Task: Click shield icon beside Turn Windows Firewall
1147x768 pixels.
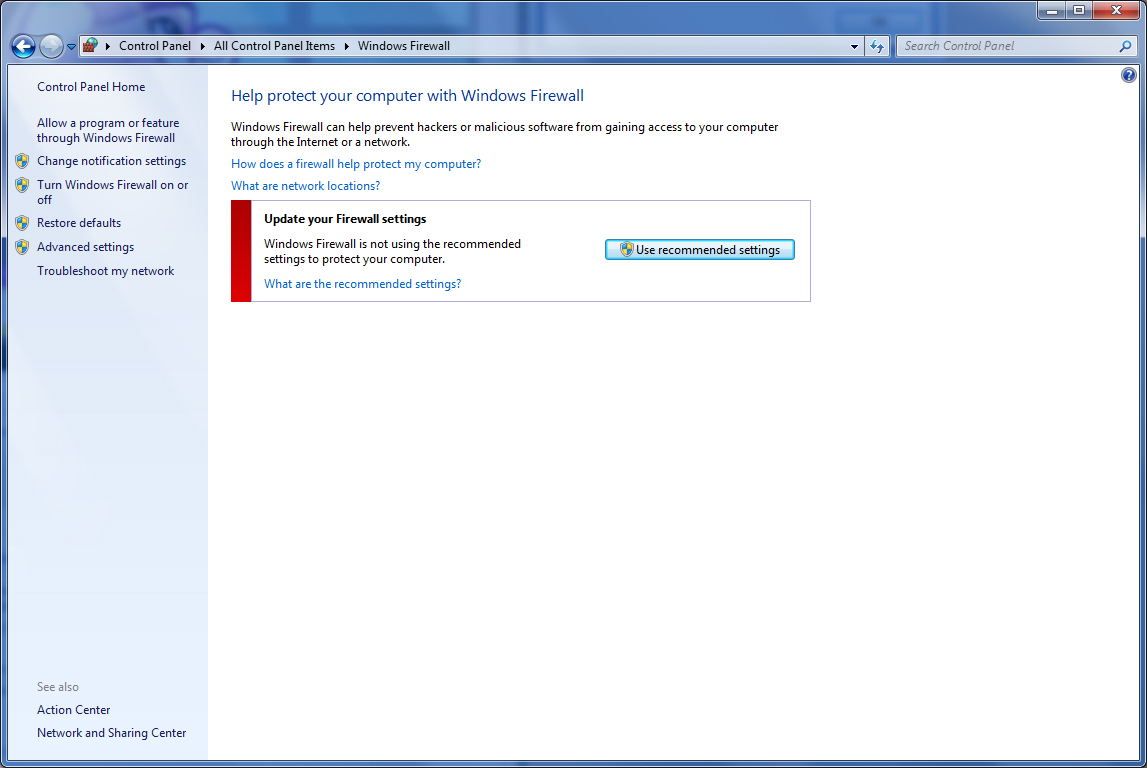Action: [x=22, y=185]
